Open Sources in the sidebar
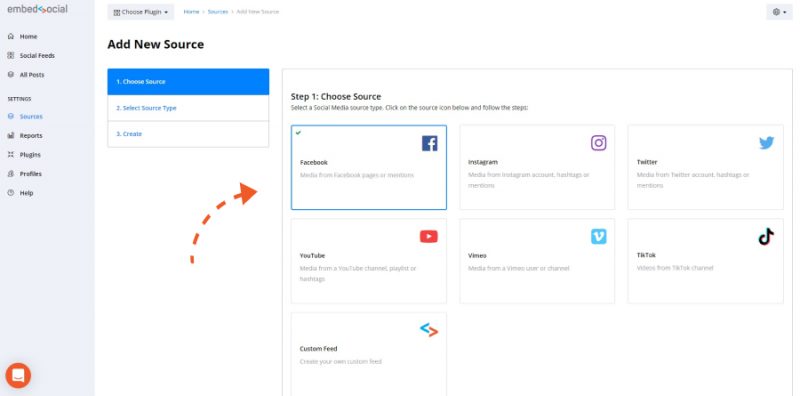 click(x=31, y=116)
